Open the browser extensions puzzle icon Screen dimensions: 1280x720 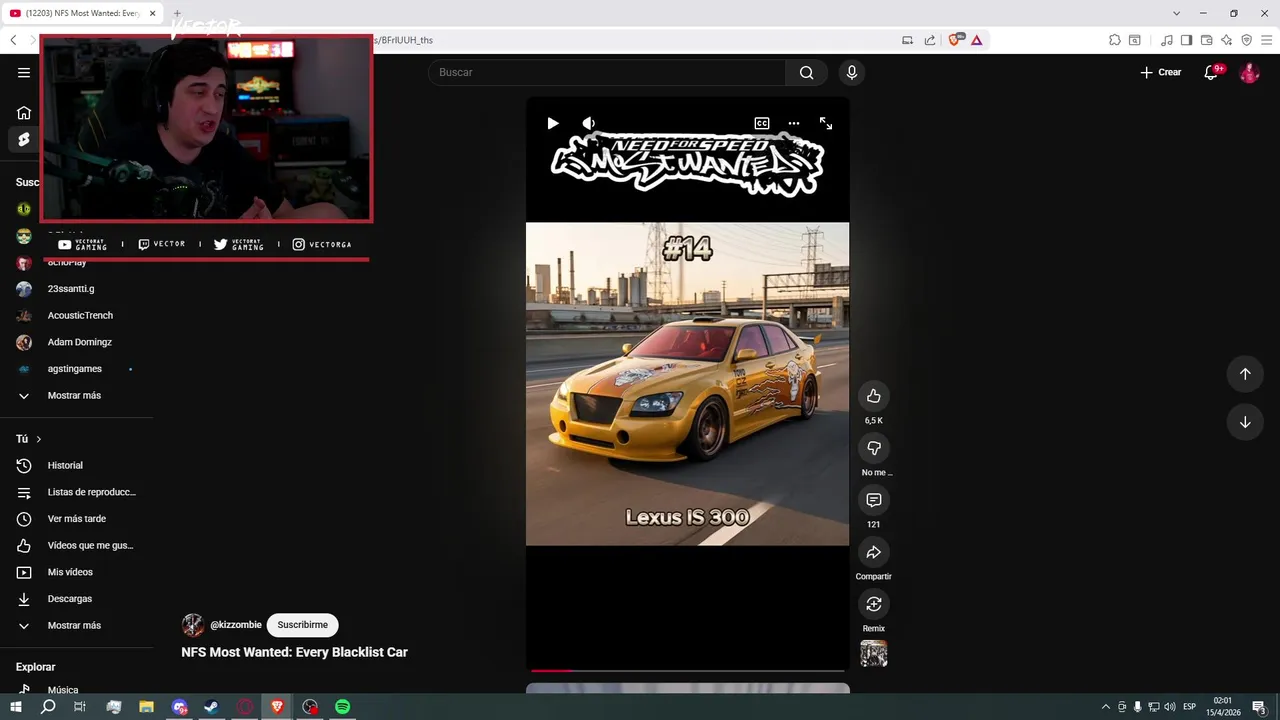(x=1115, y=40)
